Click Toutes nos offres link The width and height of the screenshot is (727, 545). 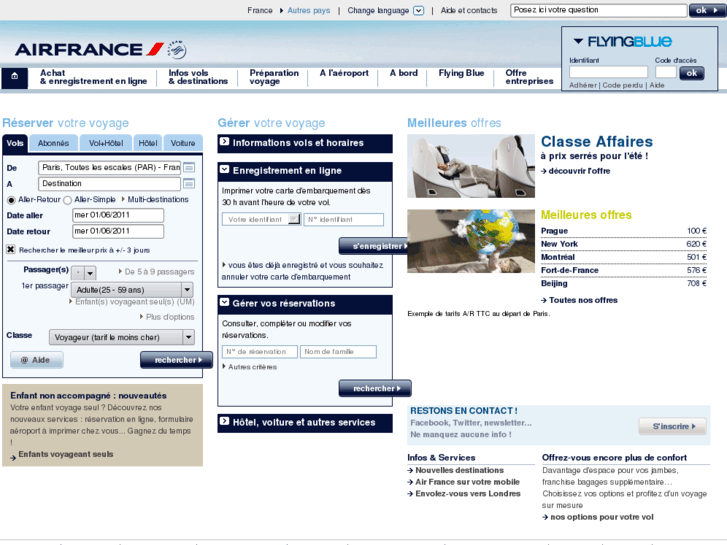click(583, 300)
